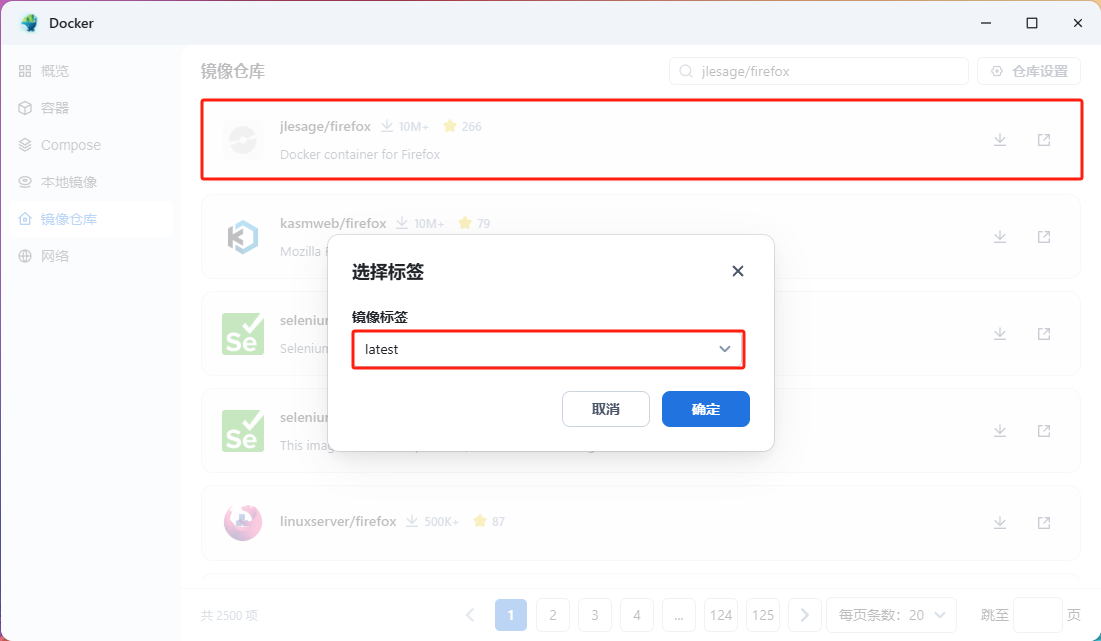Click the magnifier icon in the search box
The height and width of the screenshot is (641, 1101).
pos(686,71)
